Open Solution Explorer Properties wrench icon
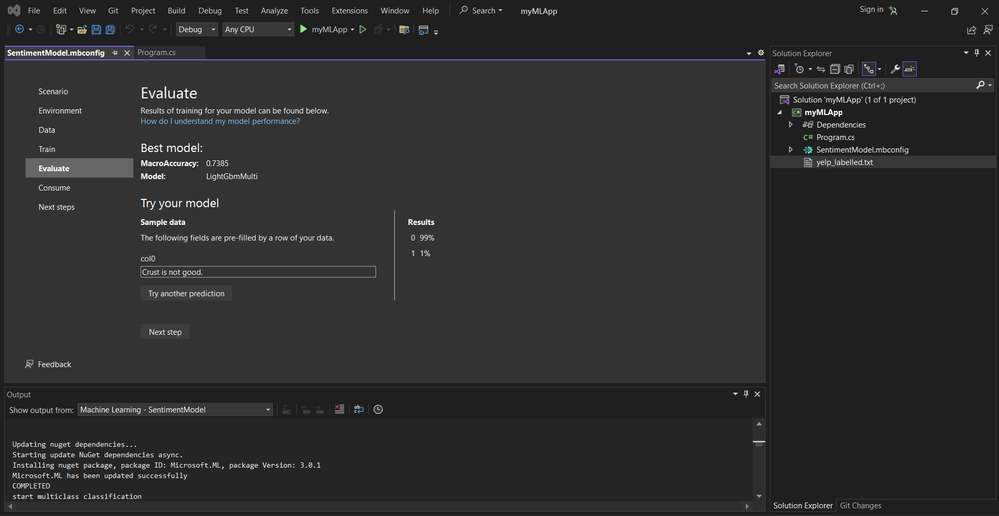Image resolution: width=999 pixels, height=516 pixels. pyautogui.click(x=895, y=69)
